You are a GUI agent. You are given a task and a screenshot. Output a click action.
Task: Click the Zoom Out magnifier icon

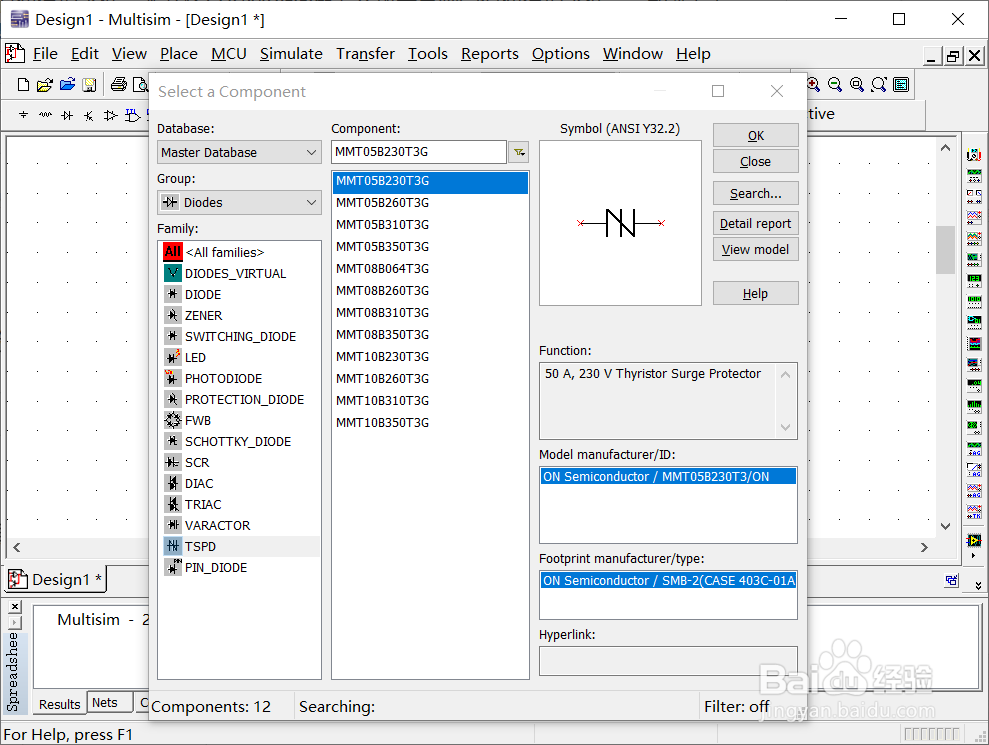click(835, 85)
